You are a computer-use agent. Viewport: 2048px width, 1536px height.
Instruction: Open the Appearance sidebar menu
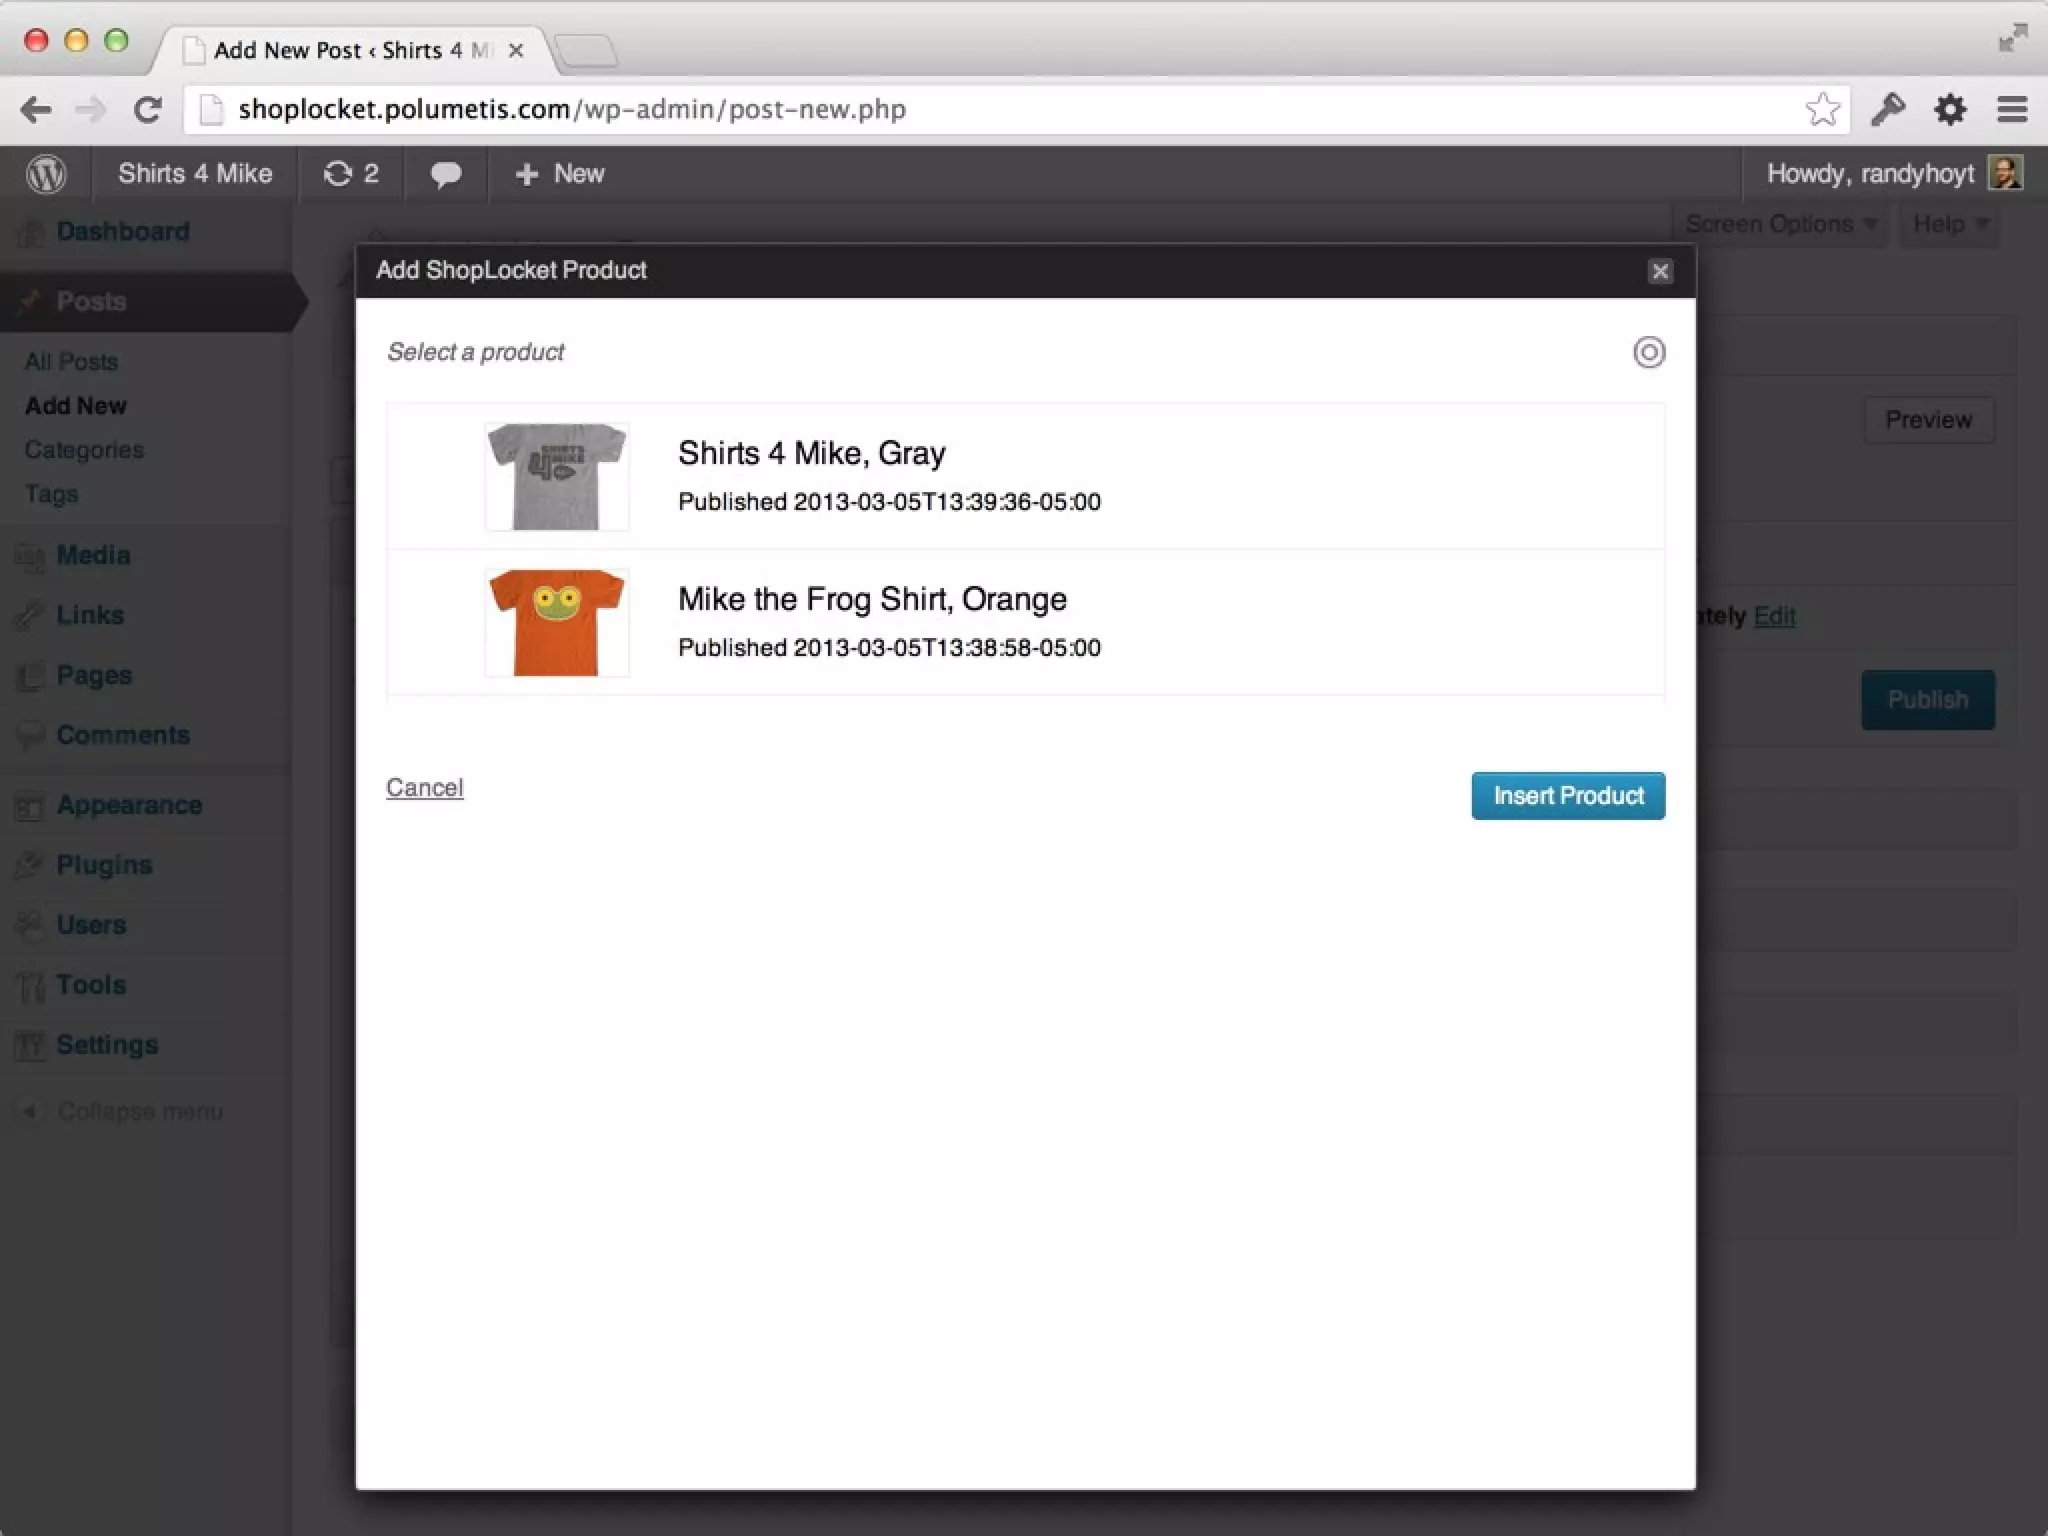(x=129, y=805)
